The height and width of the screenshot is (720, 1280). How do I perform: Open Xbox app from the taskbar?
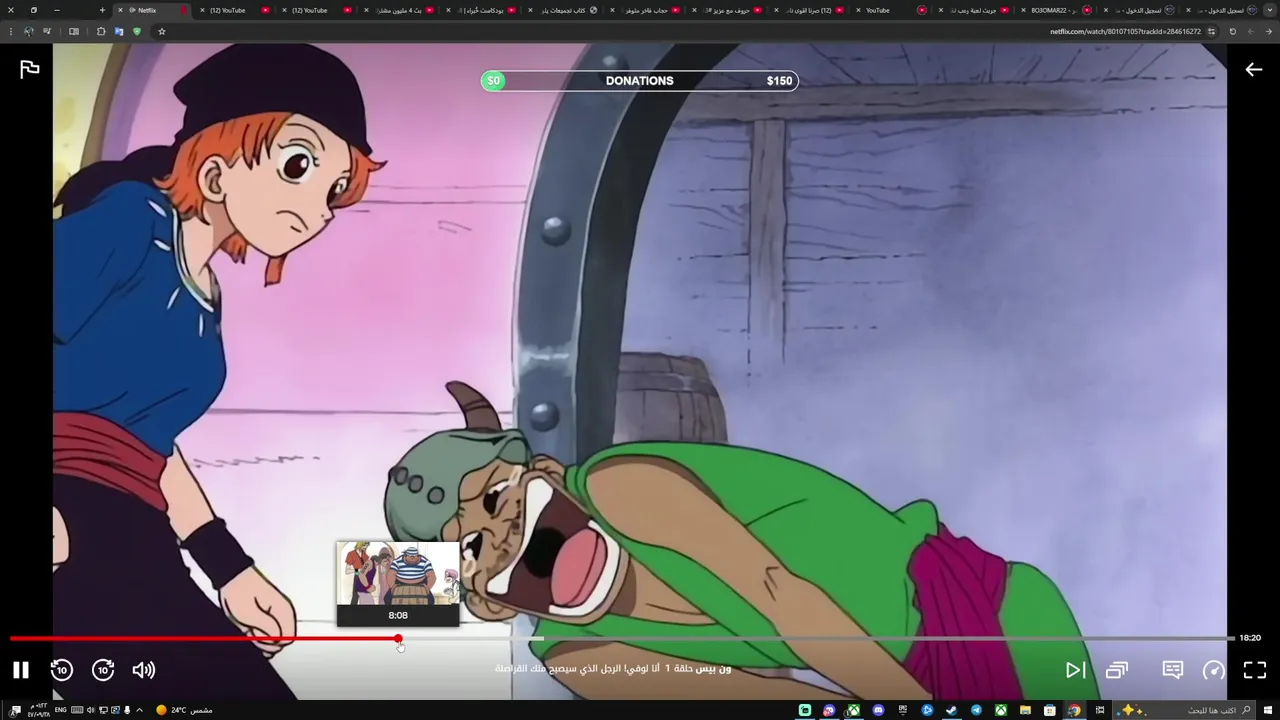(x=1001, y=710)
